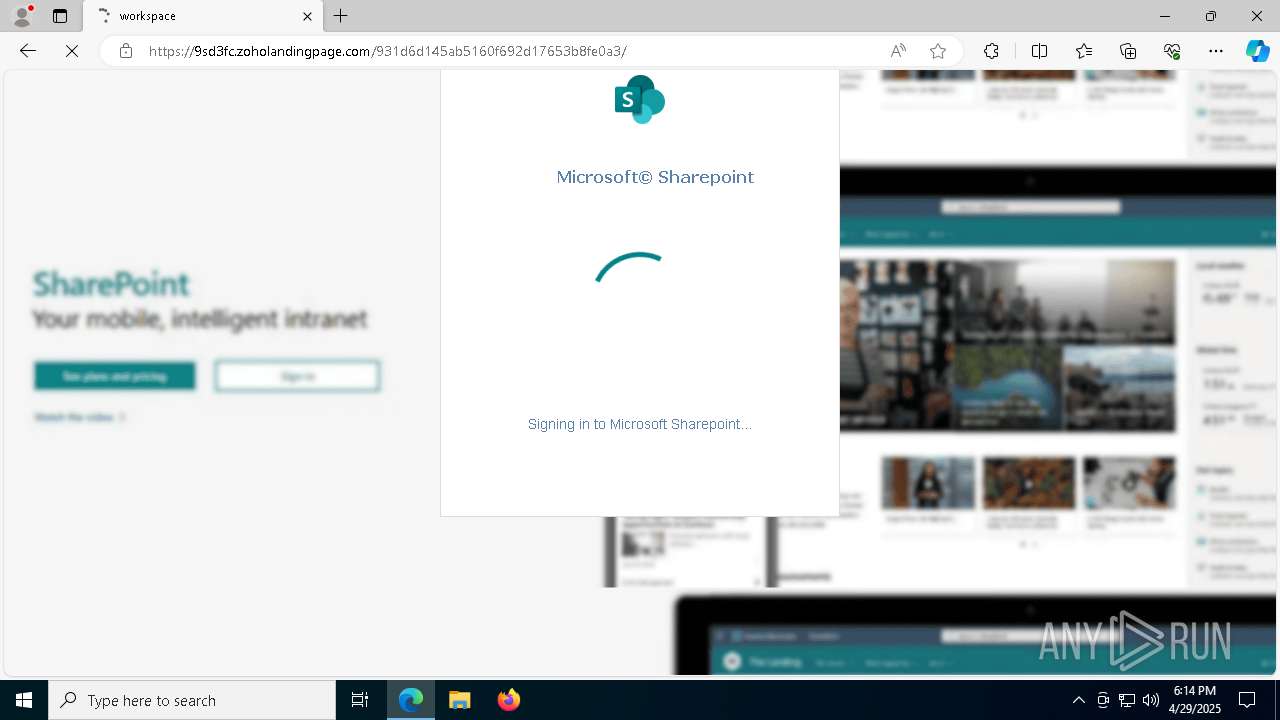This screenshot has width=1280, height=720.
Task: Open the Copilot sidebar icon
Action: click(1257, 51)
